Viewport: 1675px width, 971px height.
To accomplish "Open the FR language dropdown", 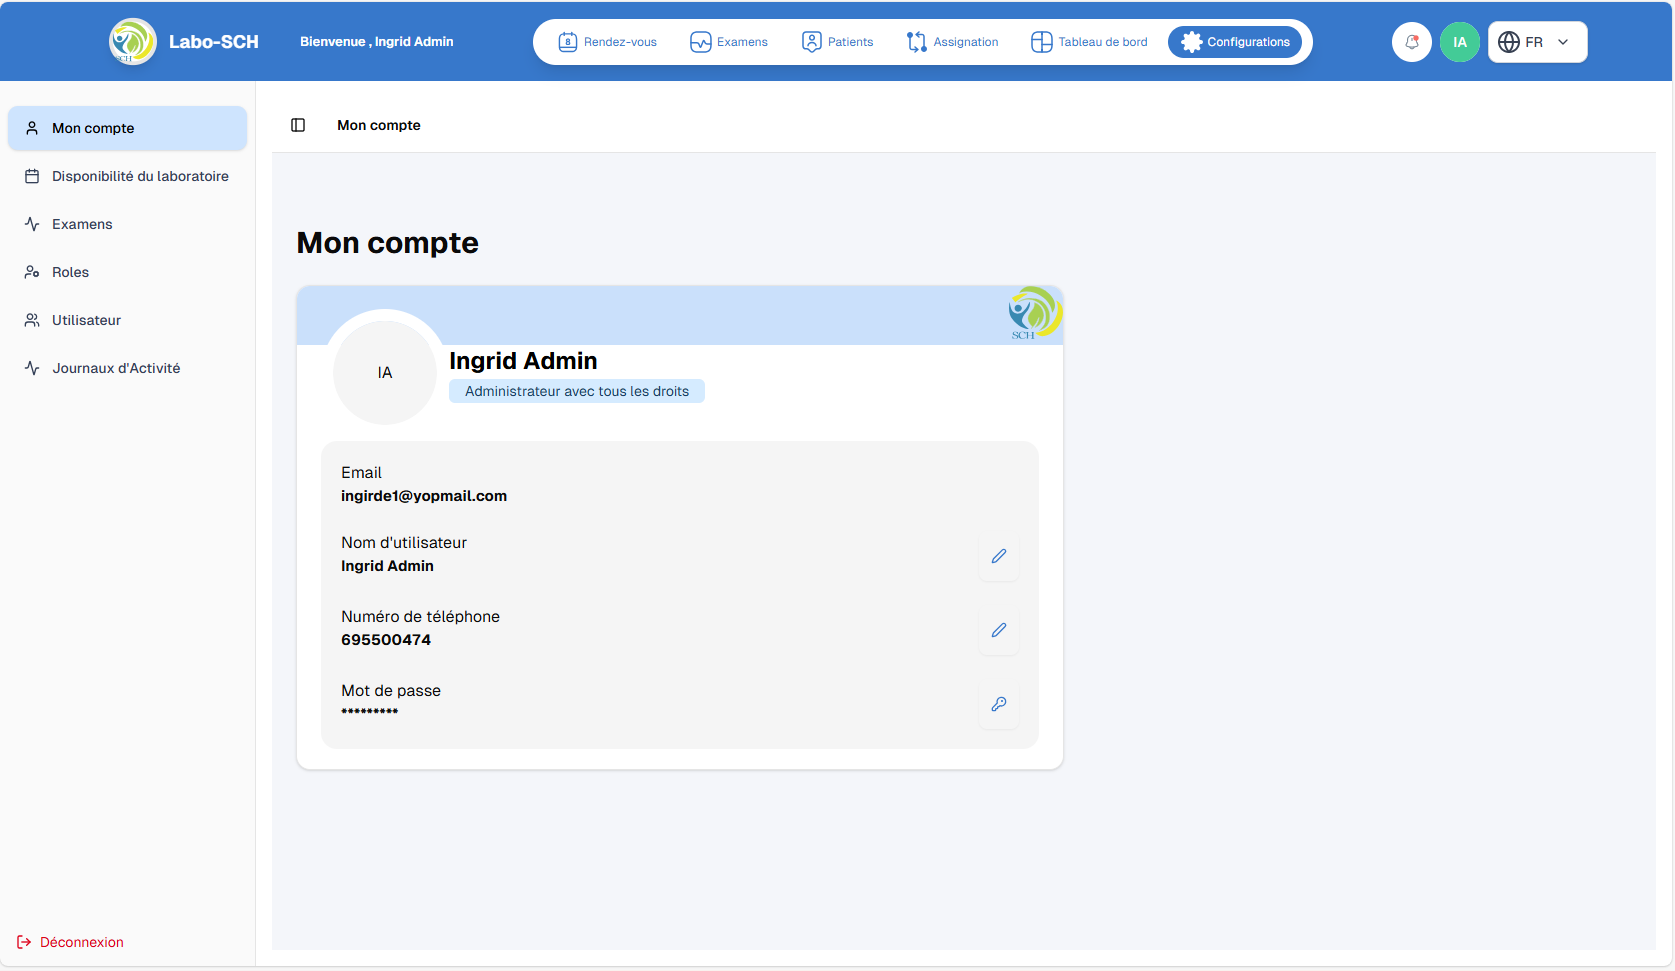I will (1536, 42).
